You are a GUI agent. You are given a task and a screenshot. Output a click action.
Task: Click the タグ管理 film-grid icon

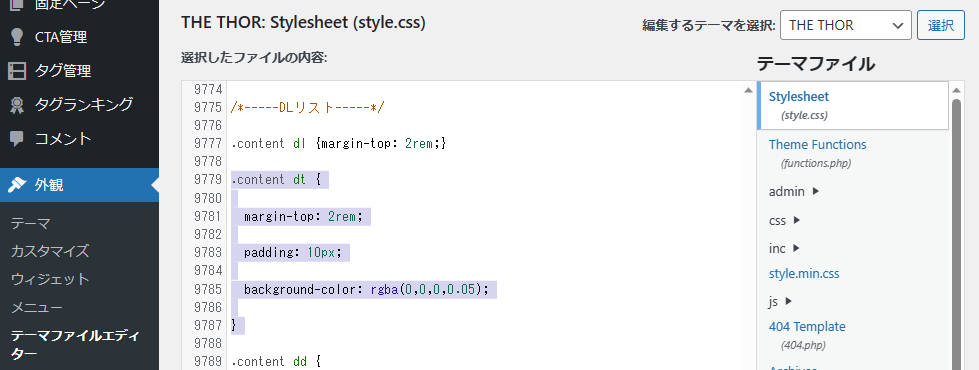[x=17, y=71]
